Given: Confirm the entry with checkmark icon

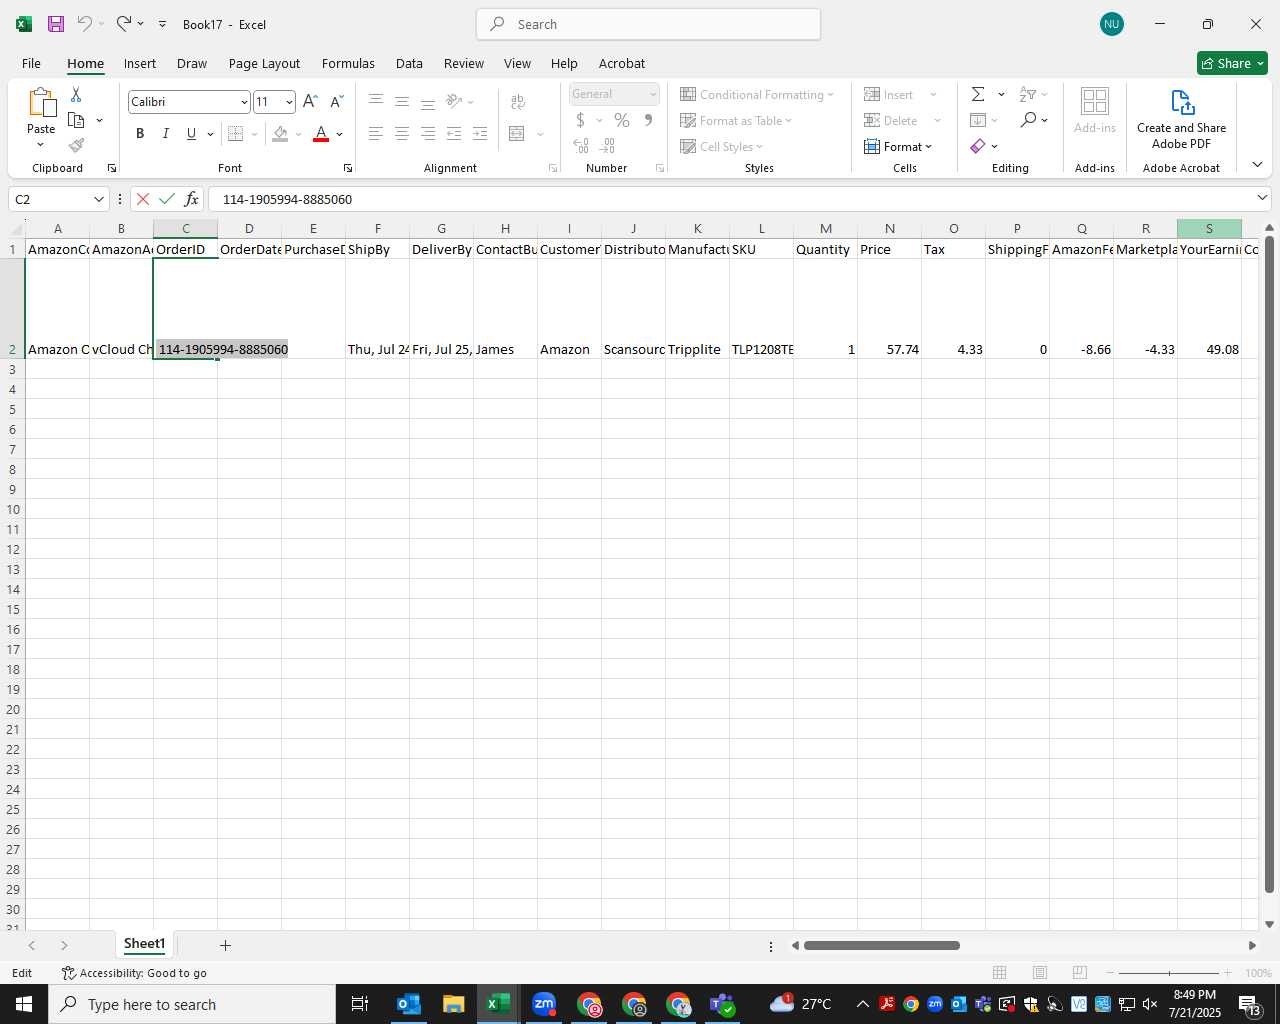Looking at the screenshot, I should coord(167,199).
